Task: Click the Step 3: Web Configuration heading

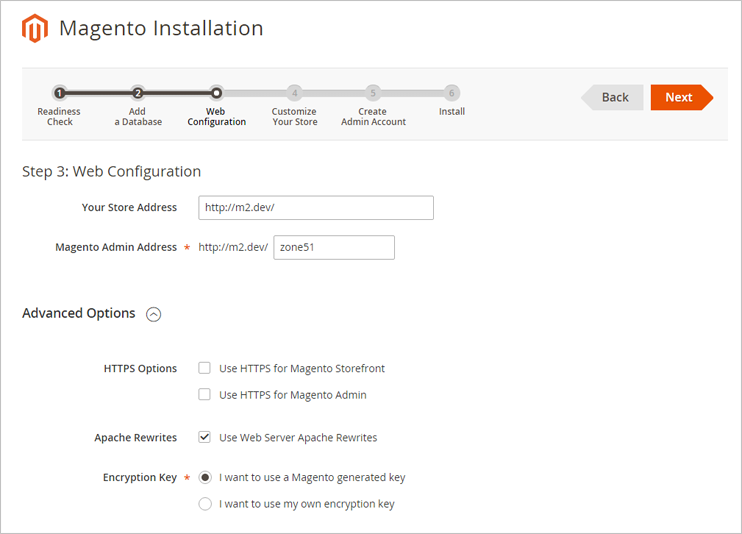Action: (112, 171)
